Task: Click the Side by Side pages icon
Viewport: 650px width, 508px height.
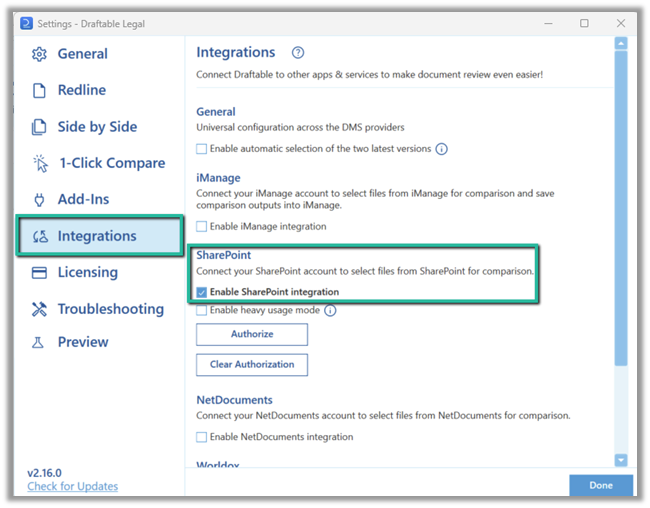Action: (x=39, y=127)
